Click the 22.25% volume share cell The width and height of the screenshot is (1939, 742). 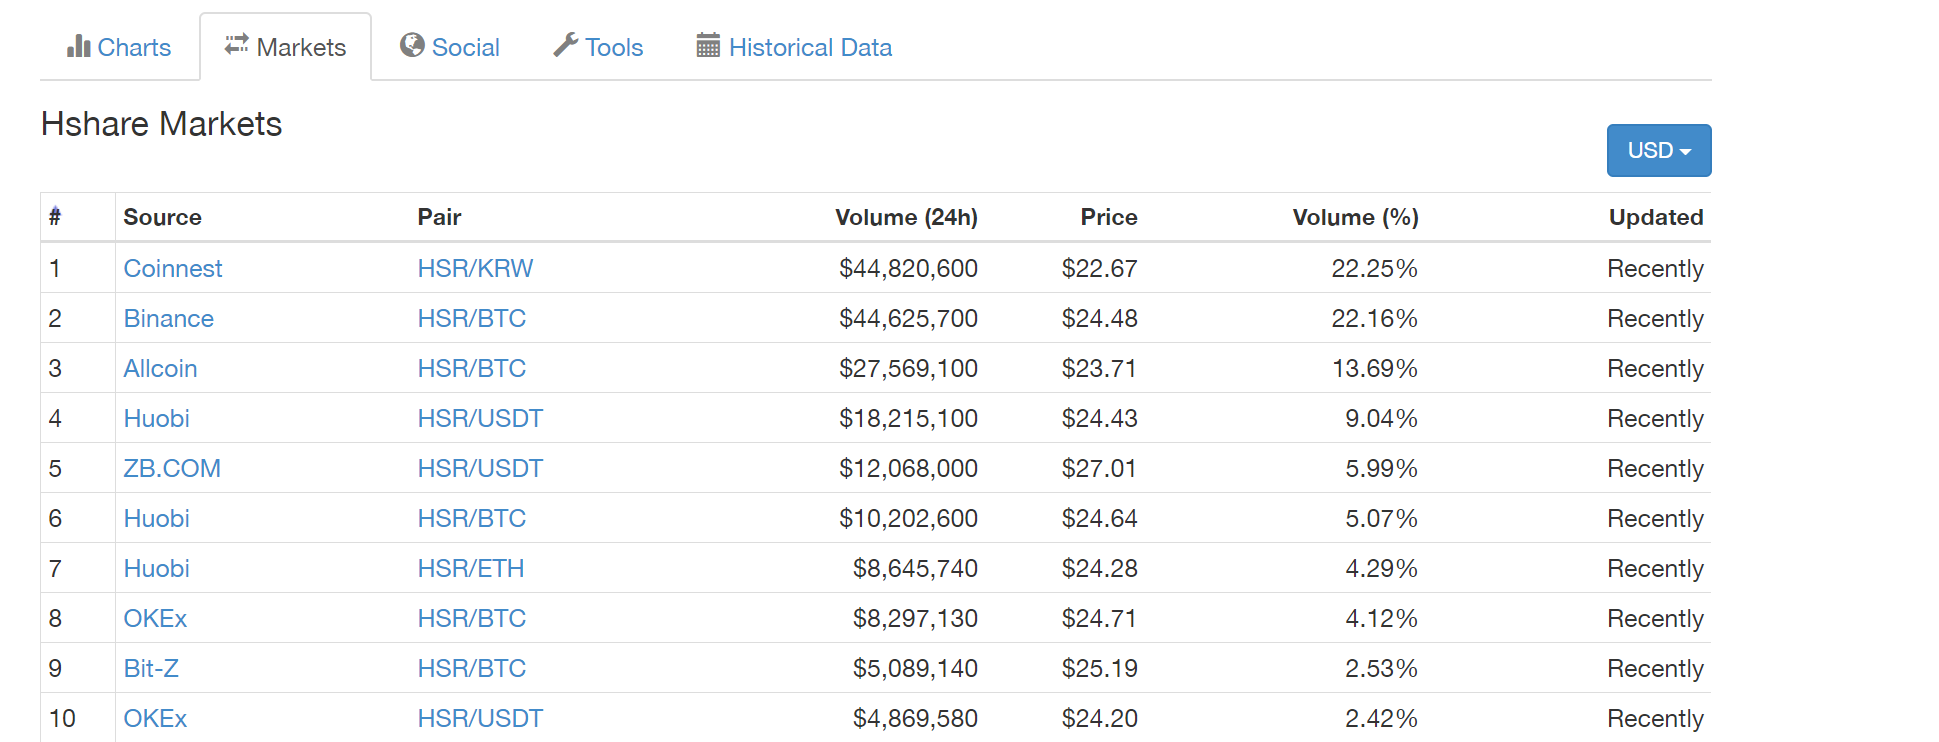1374,268
